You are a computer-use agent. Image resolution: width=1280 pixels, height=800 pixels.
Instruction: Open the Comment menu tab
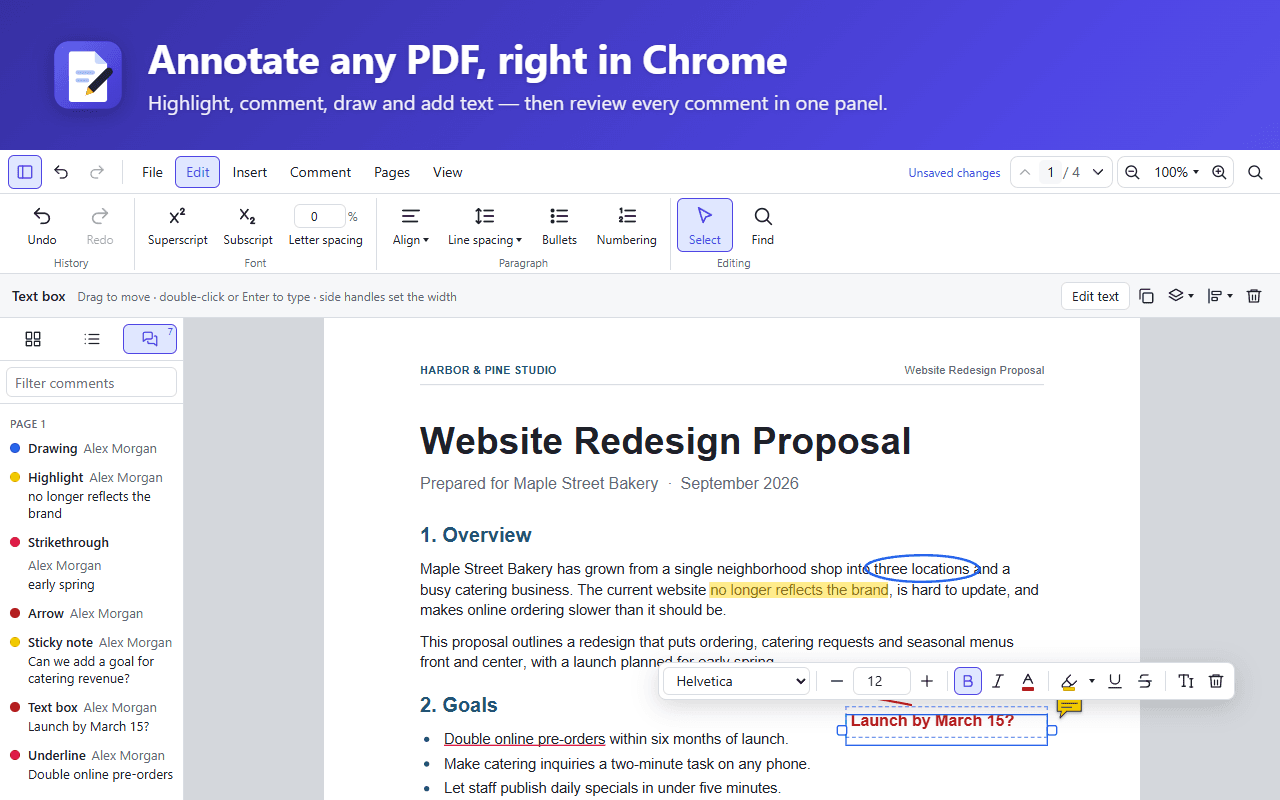click(x=320, y=172)
